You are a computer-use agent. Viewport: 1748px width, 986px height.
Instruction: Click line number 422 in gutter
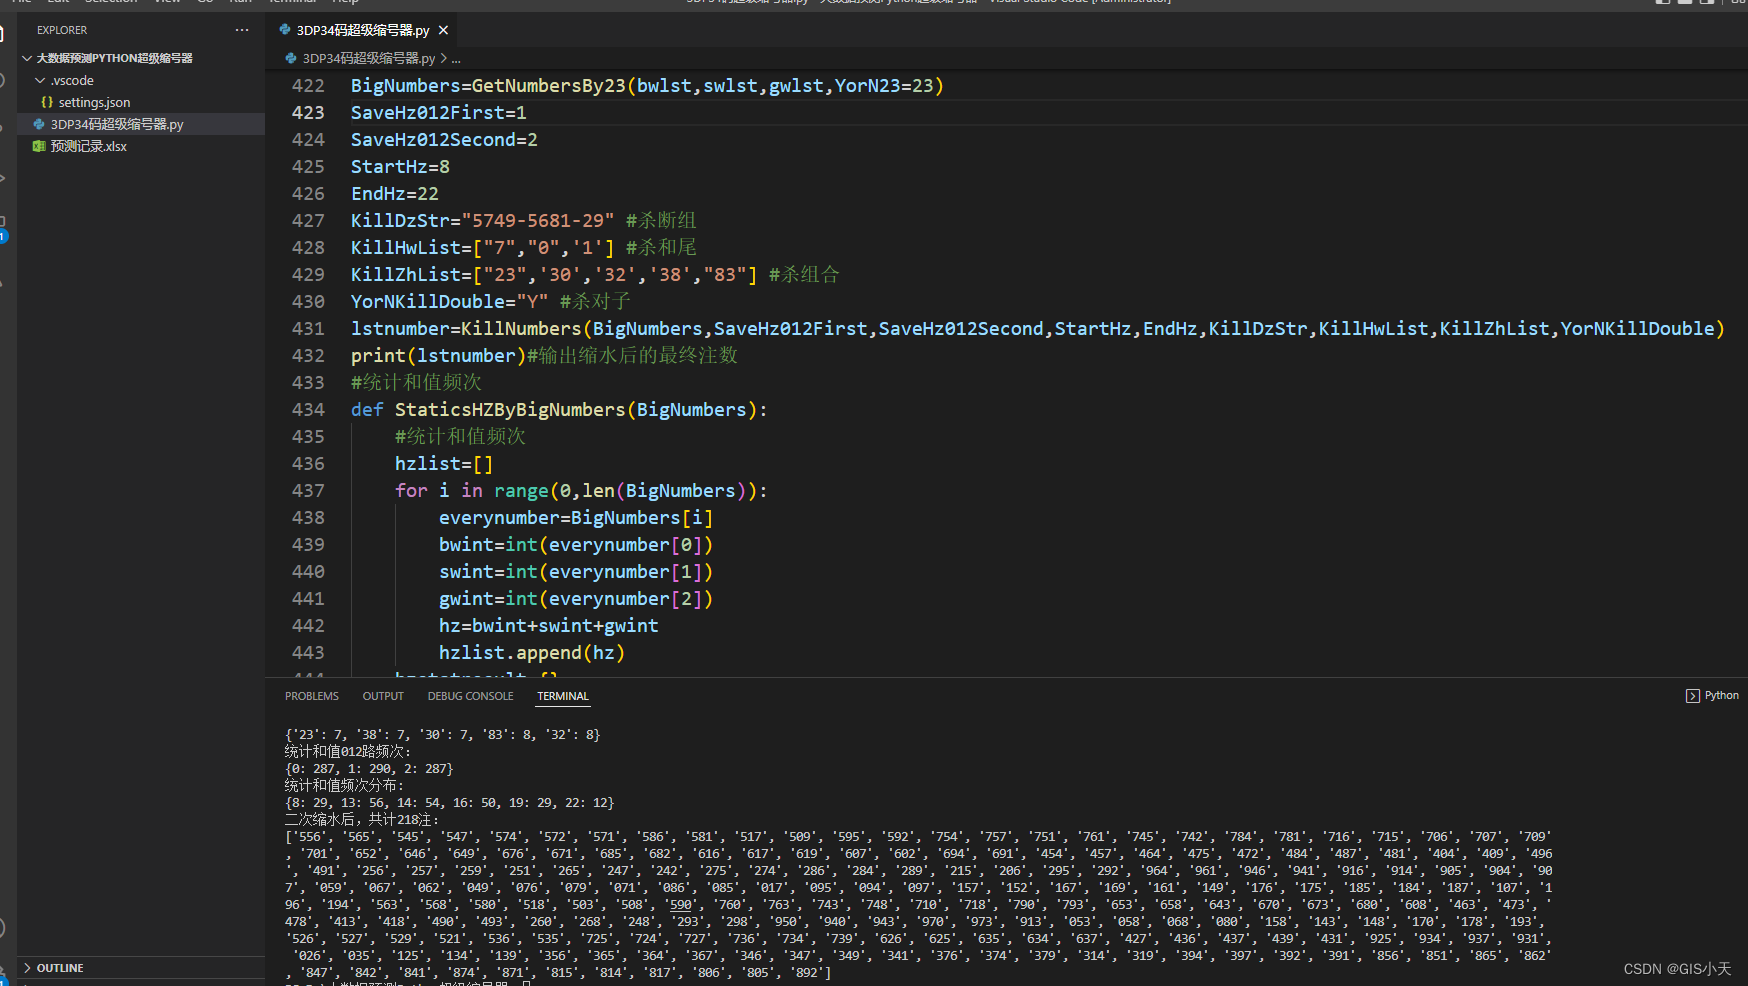pos(308,86)
